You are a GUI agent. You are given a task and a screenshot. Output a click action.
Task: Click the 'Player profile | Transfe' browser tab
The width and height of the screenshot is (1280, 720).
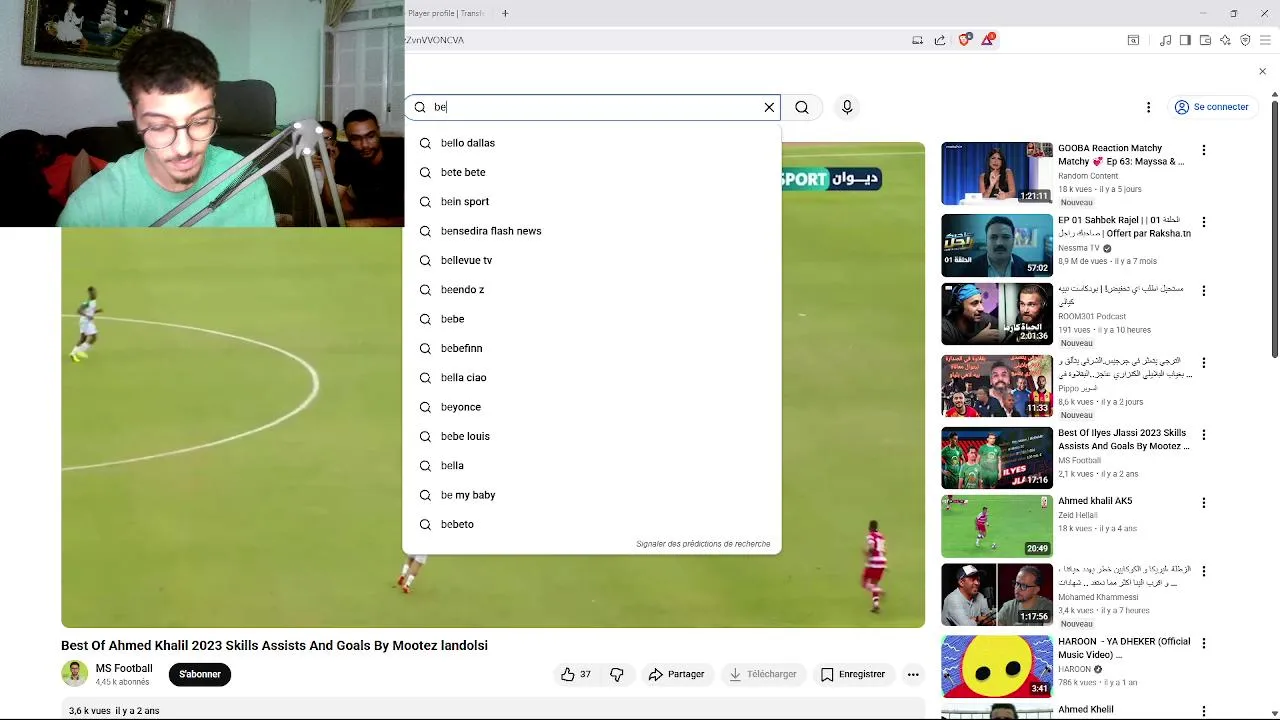click(446, 13)
